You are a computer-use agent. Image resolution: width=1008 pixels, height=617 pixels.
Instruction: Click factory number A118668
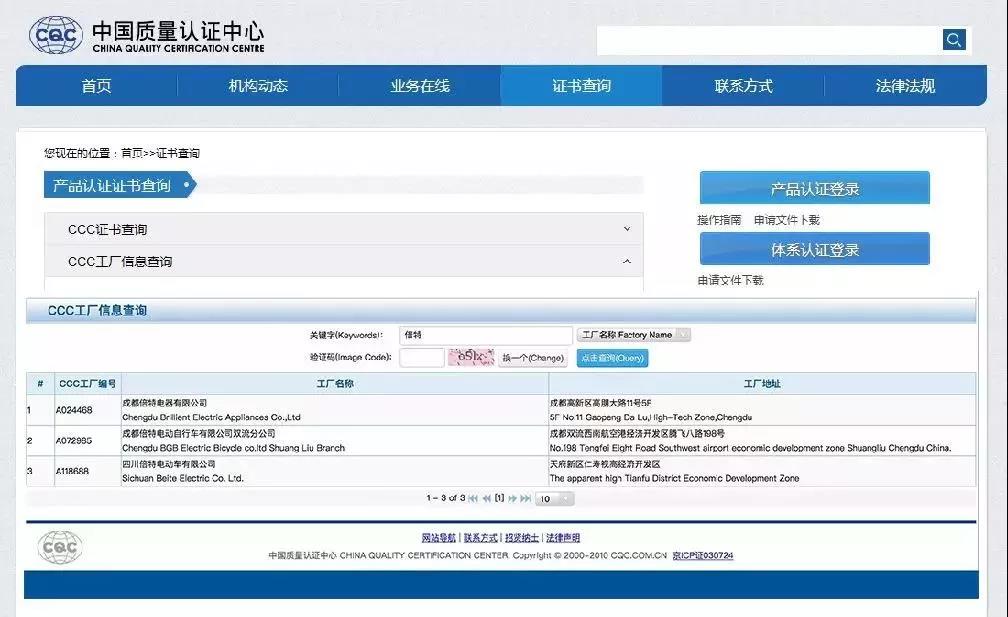click(x=73, y=471)
